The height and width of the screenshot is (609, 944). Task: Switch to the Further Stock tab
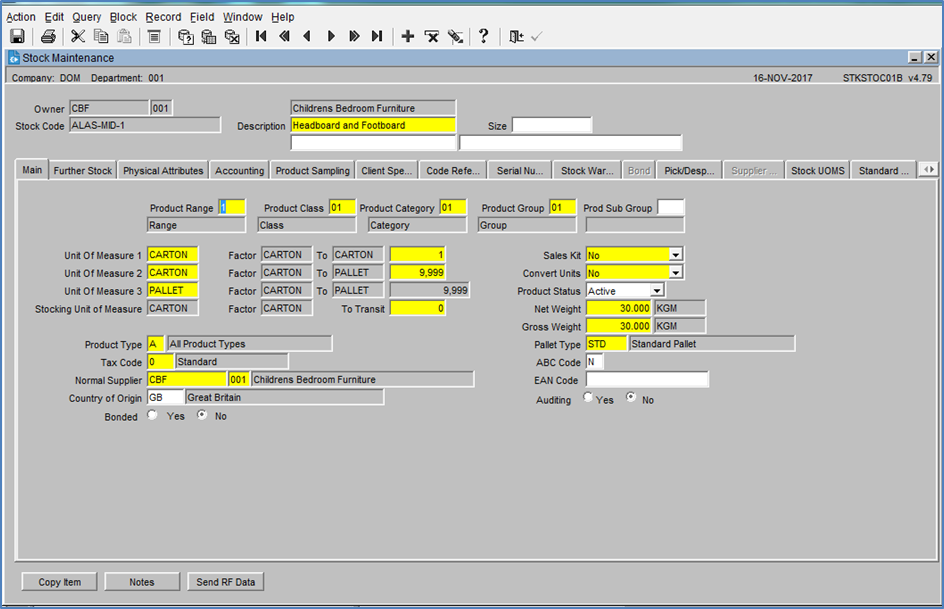[82, 171]
